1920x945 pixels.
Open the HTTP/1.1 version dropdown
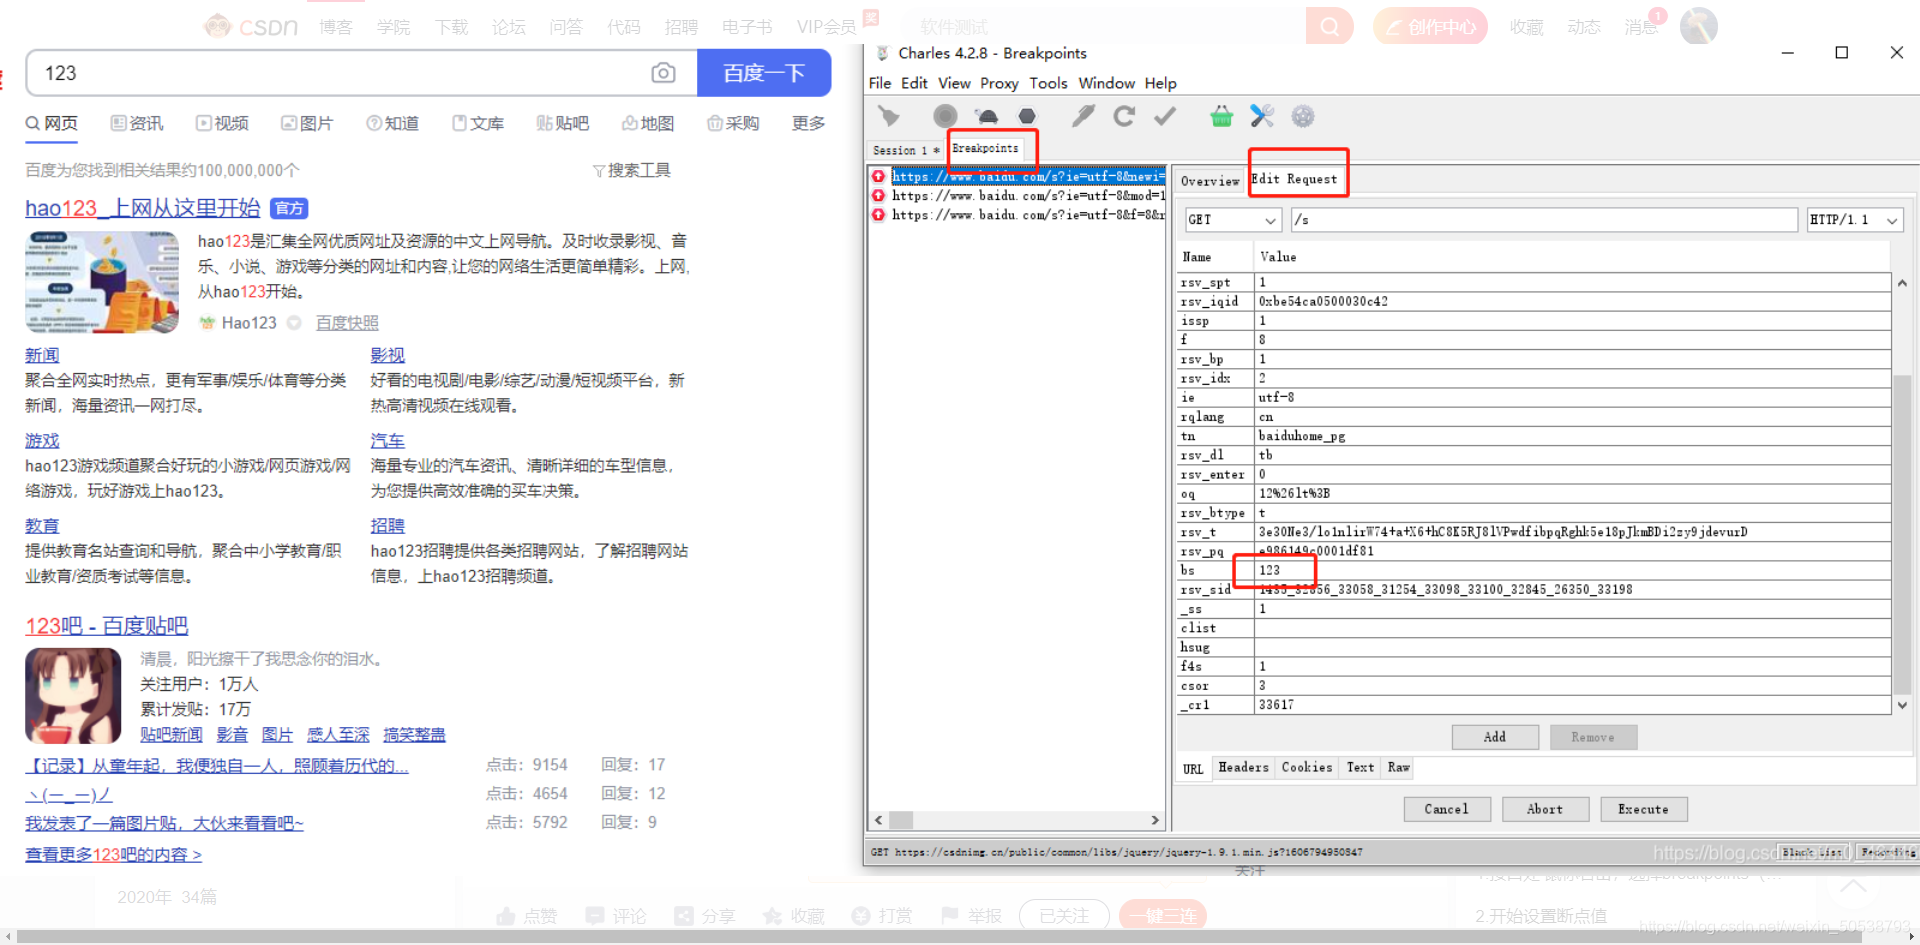coord(1854,220)
